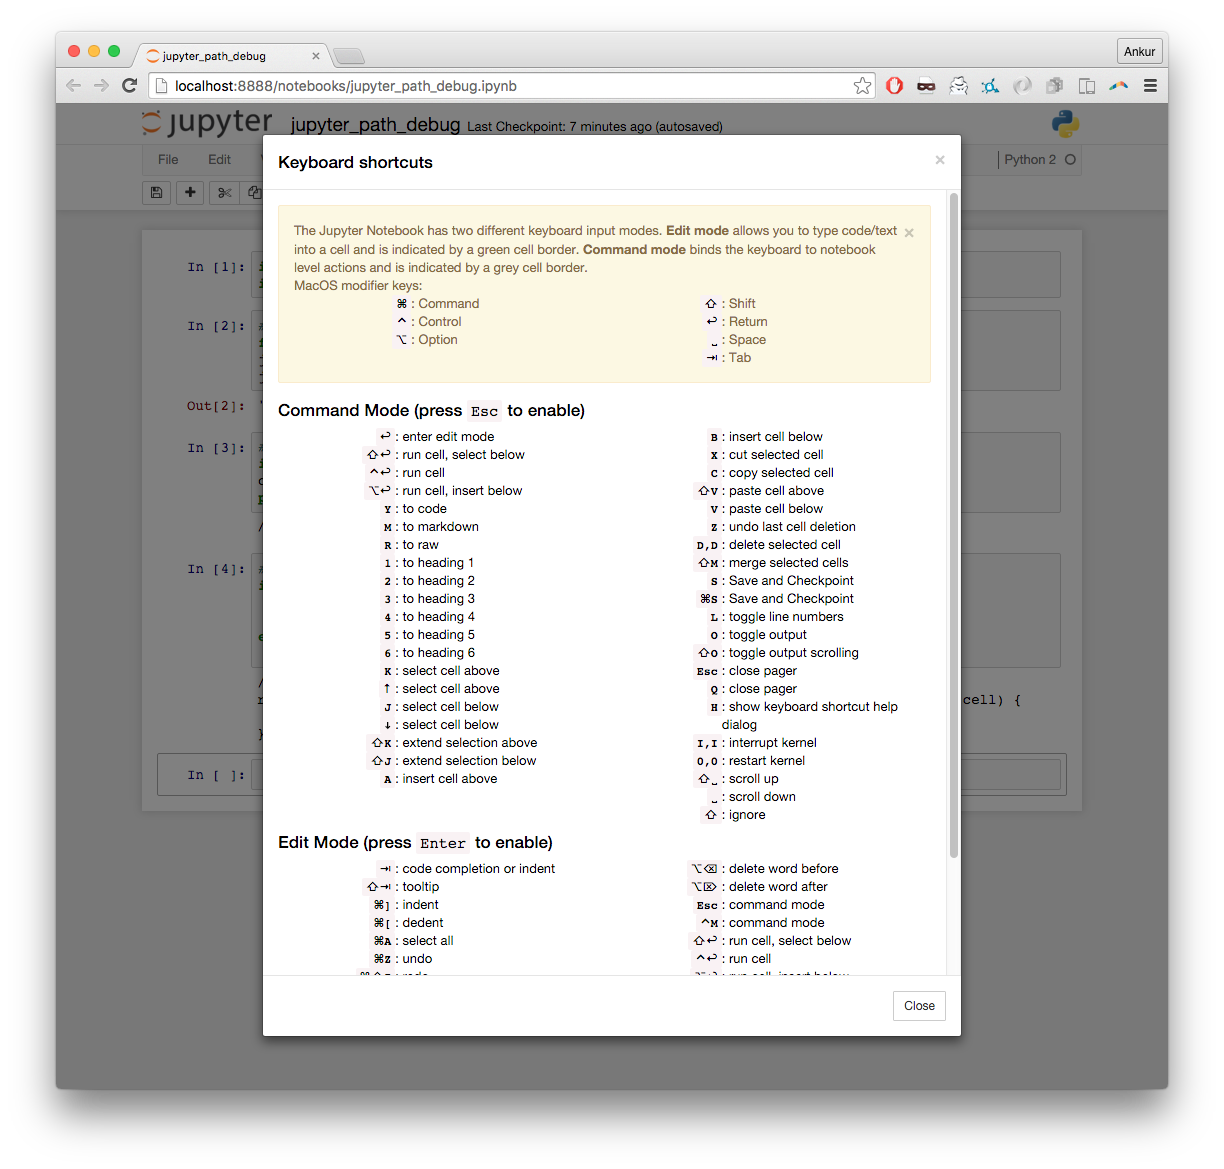Cut selected cells using the scissors icon
The image size is (1224, 1169).
coord(224,192)
